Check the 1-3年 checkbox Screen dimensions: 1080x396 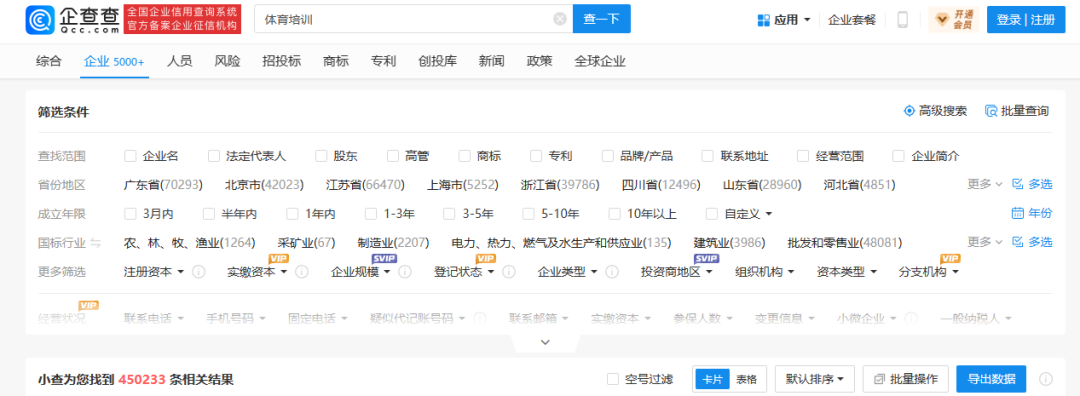point(371,213)
